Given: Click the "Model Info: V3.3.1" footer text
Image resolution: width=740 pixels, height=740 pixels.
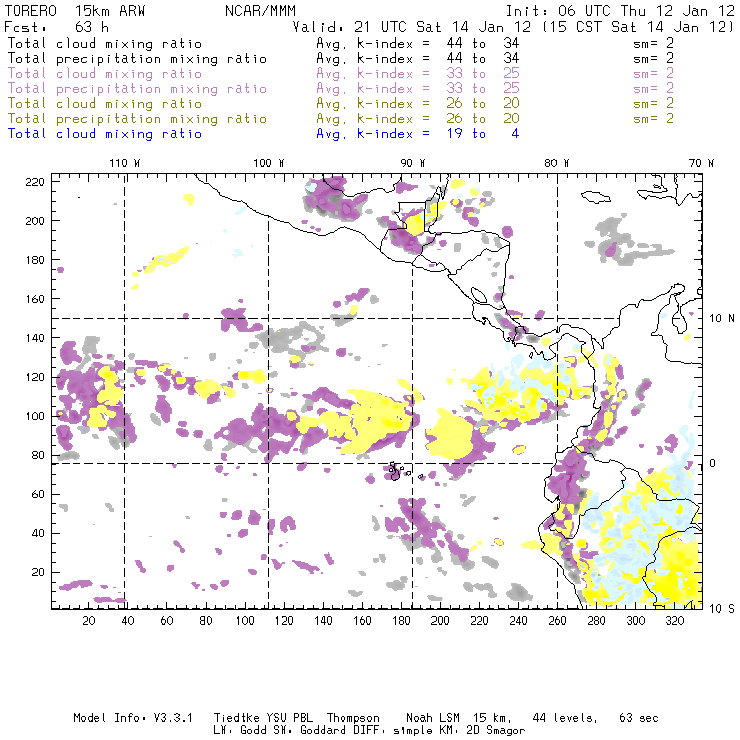Looking at the screenshot, I should [133, 718].
